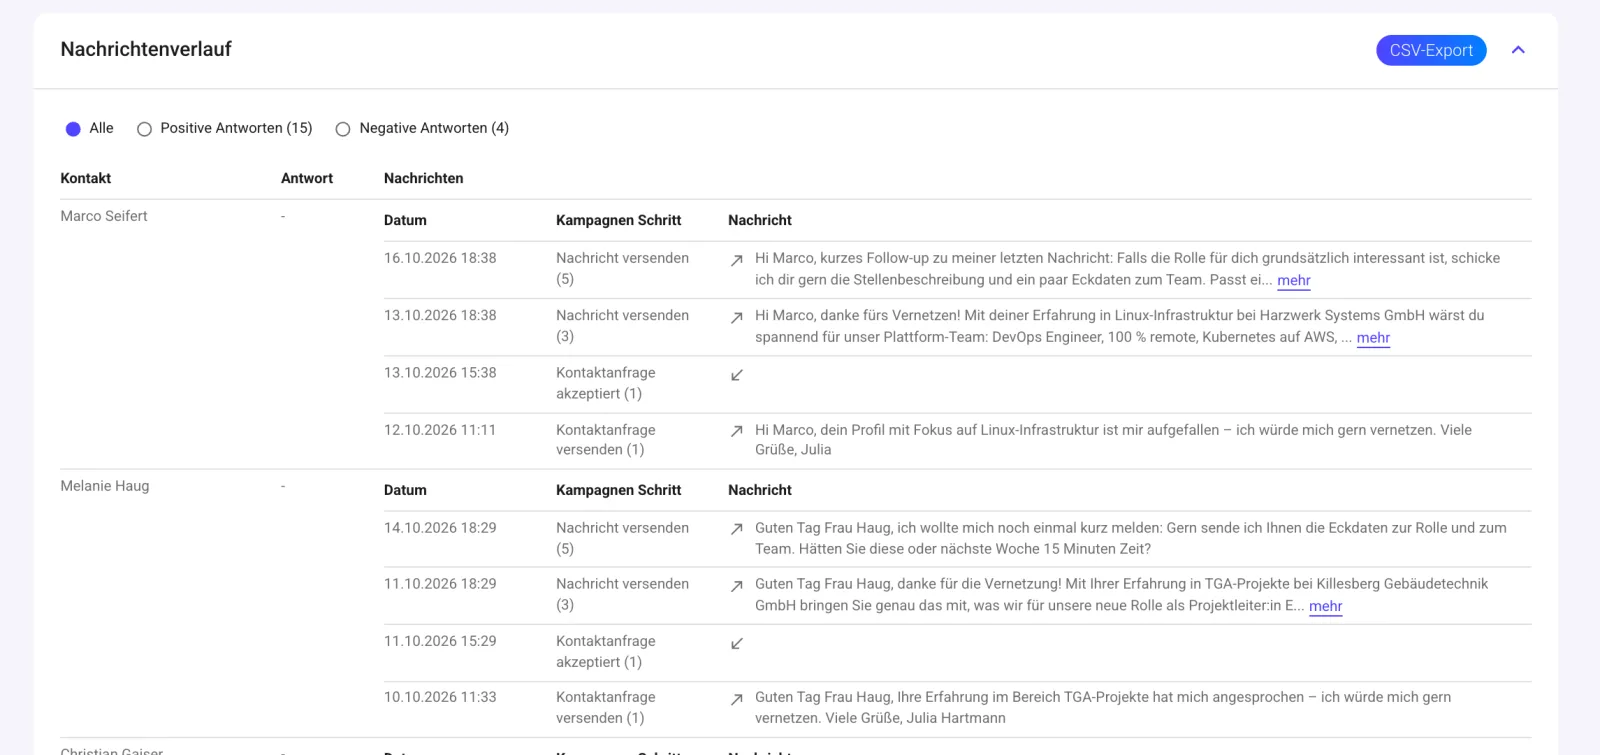The width and height of the screenshot is (1600, 755).
Task: Click contact name Melanie Haug
Action: tap(105, 486)
